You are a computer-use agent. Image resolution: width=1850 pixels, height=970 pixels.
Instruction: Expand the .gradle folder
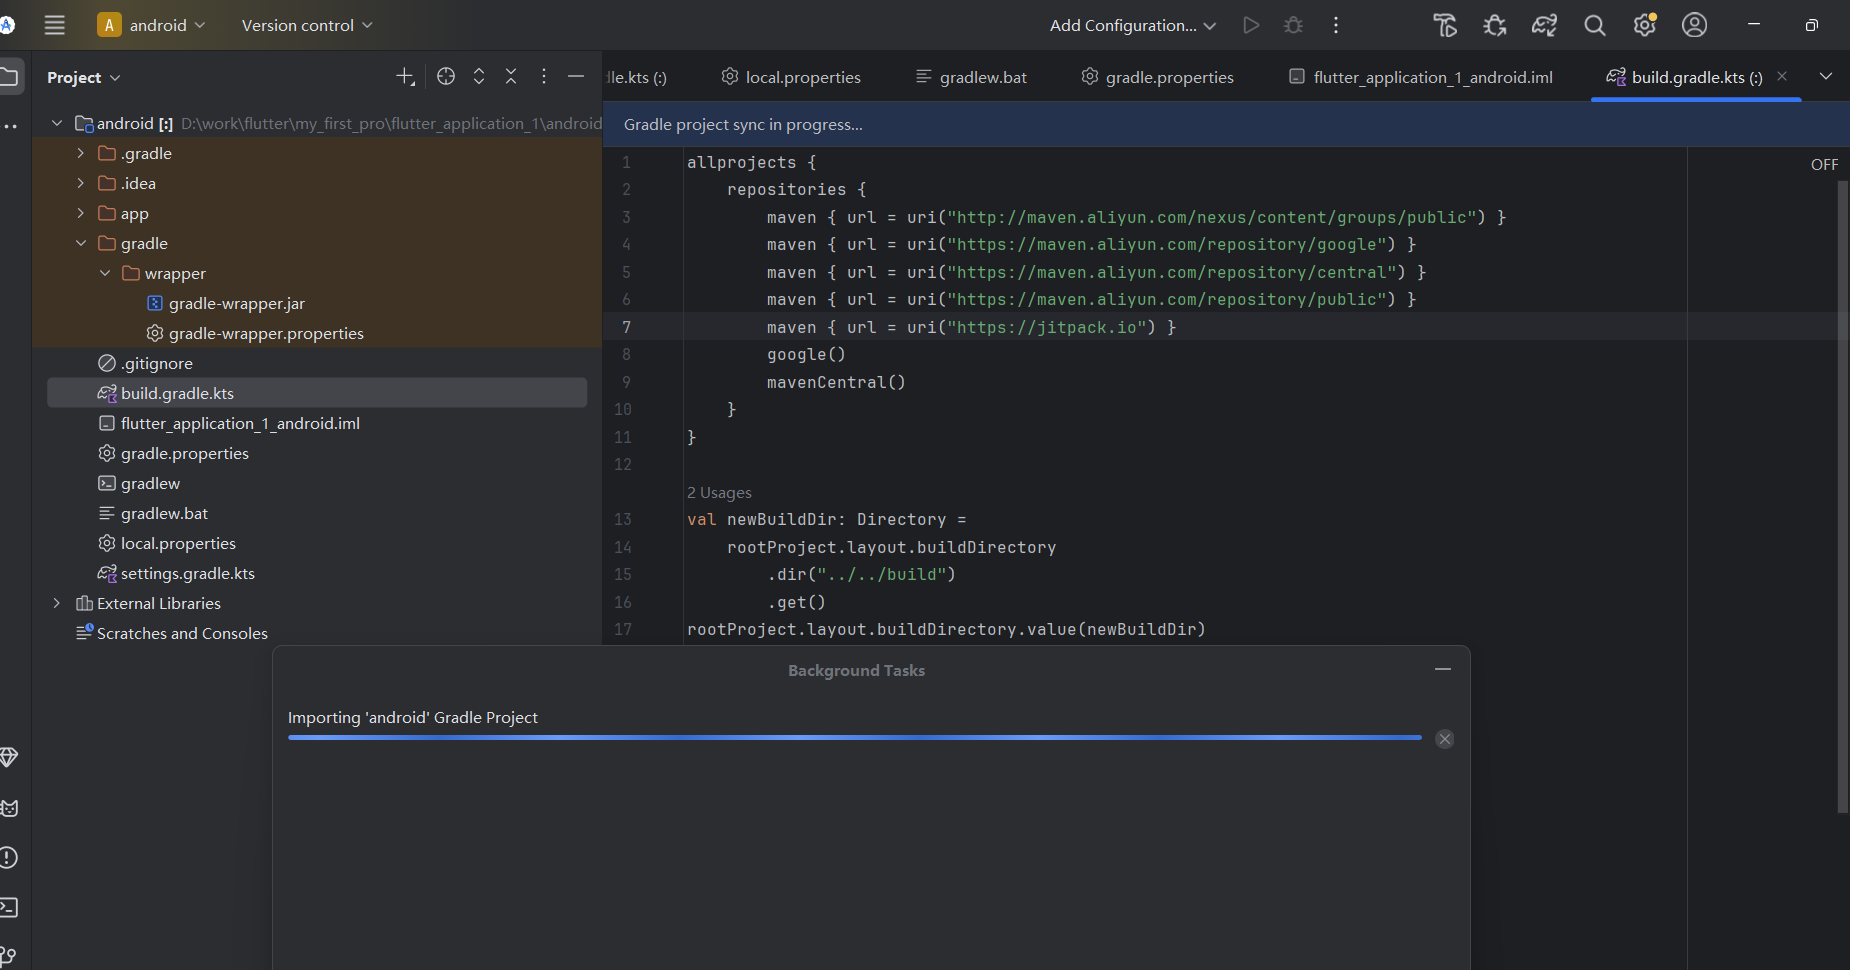pos(81,153)
